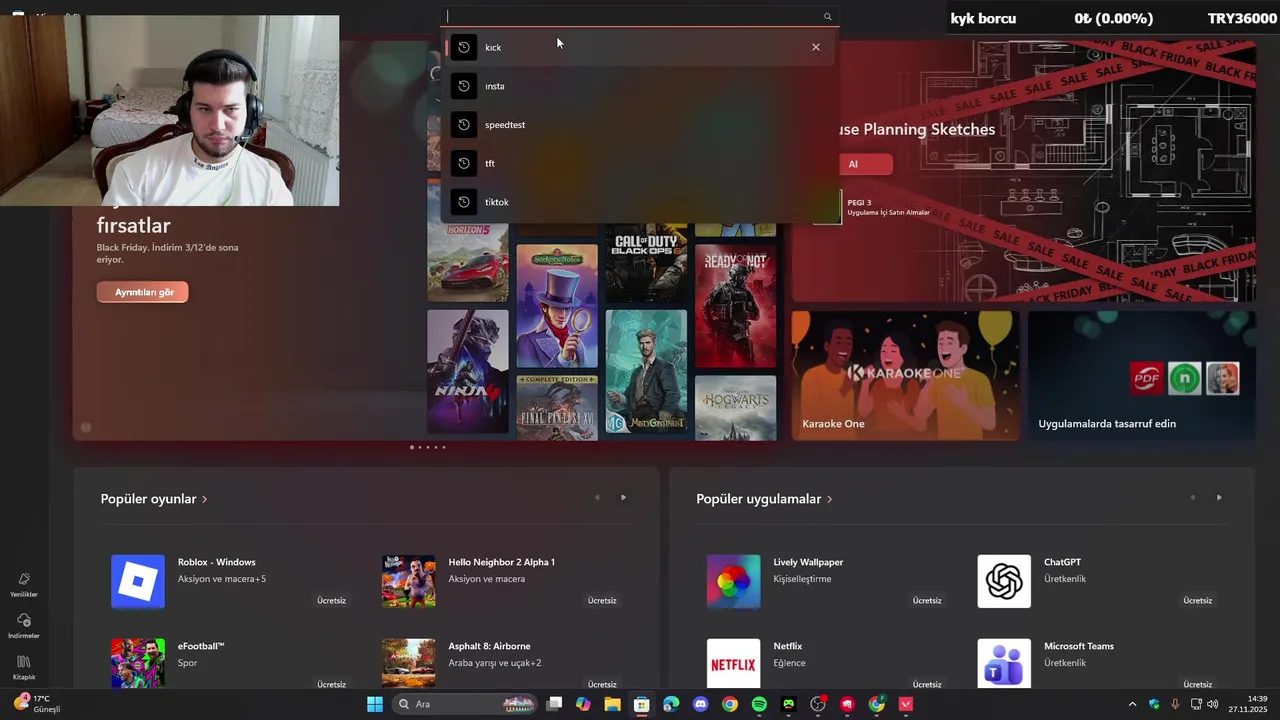Screen dimensions: 1280x720
Task: Click Ücretsiz for Lively Wallpaper
Action: click(x=927, y=601)
